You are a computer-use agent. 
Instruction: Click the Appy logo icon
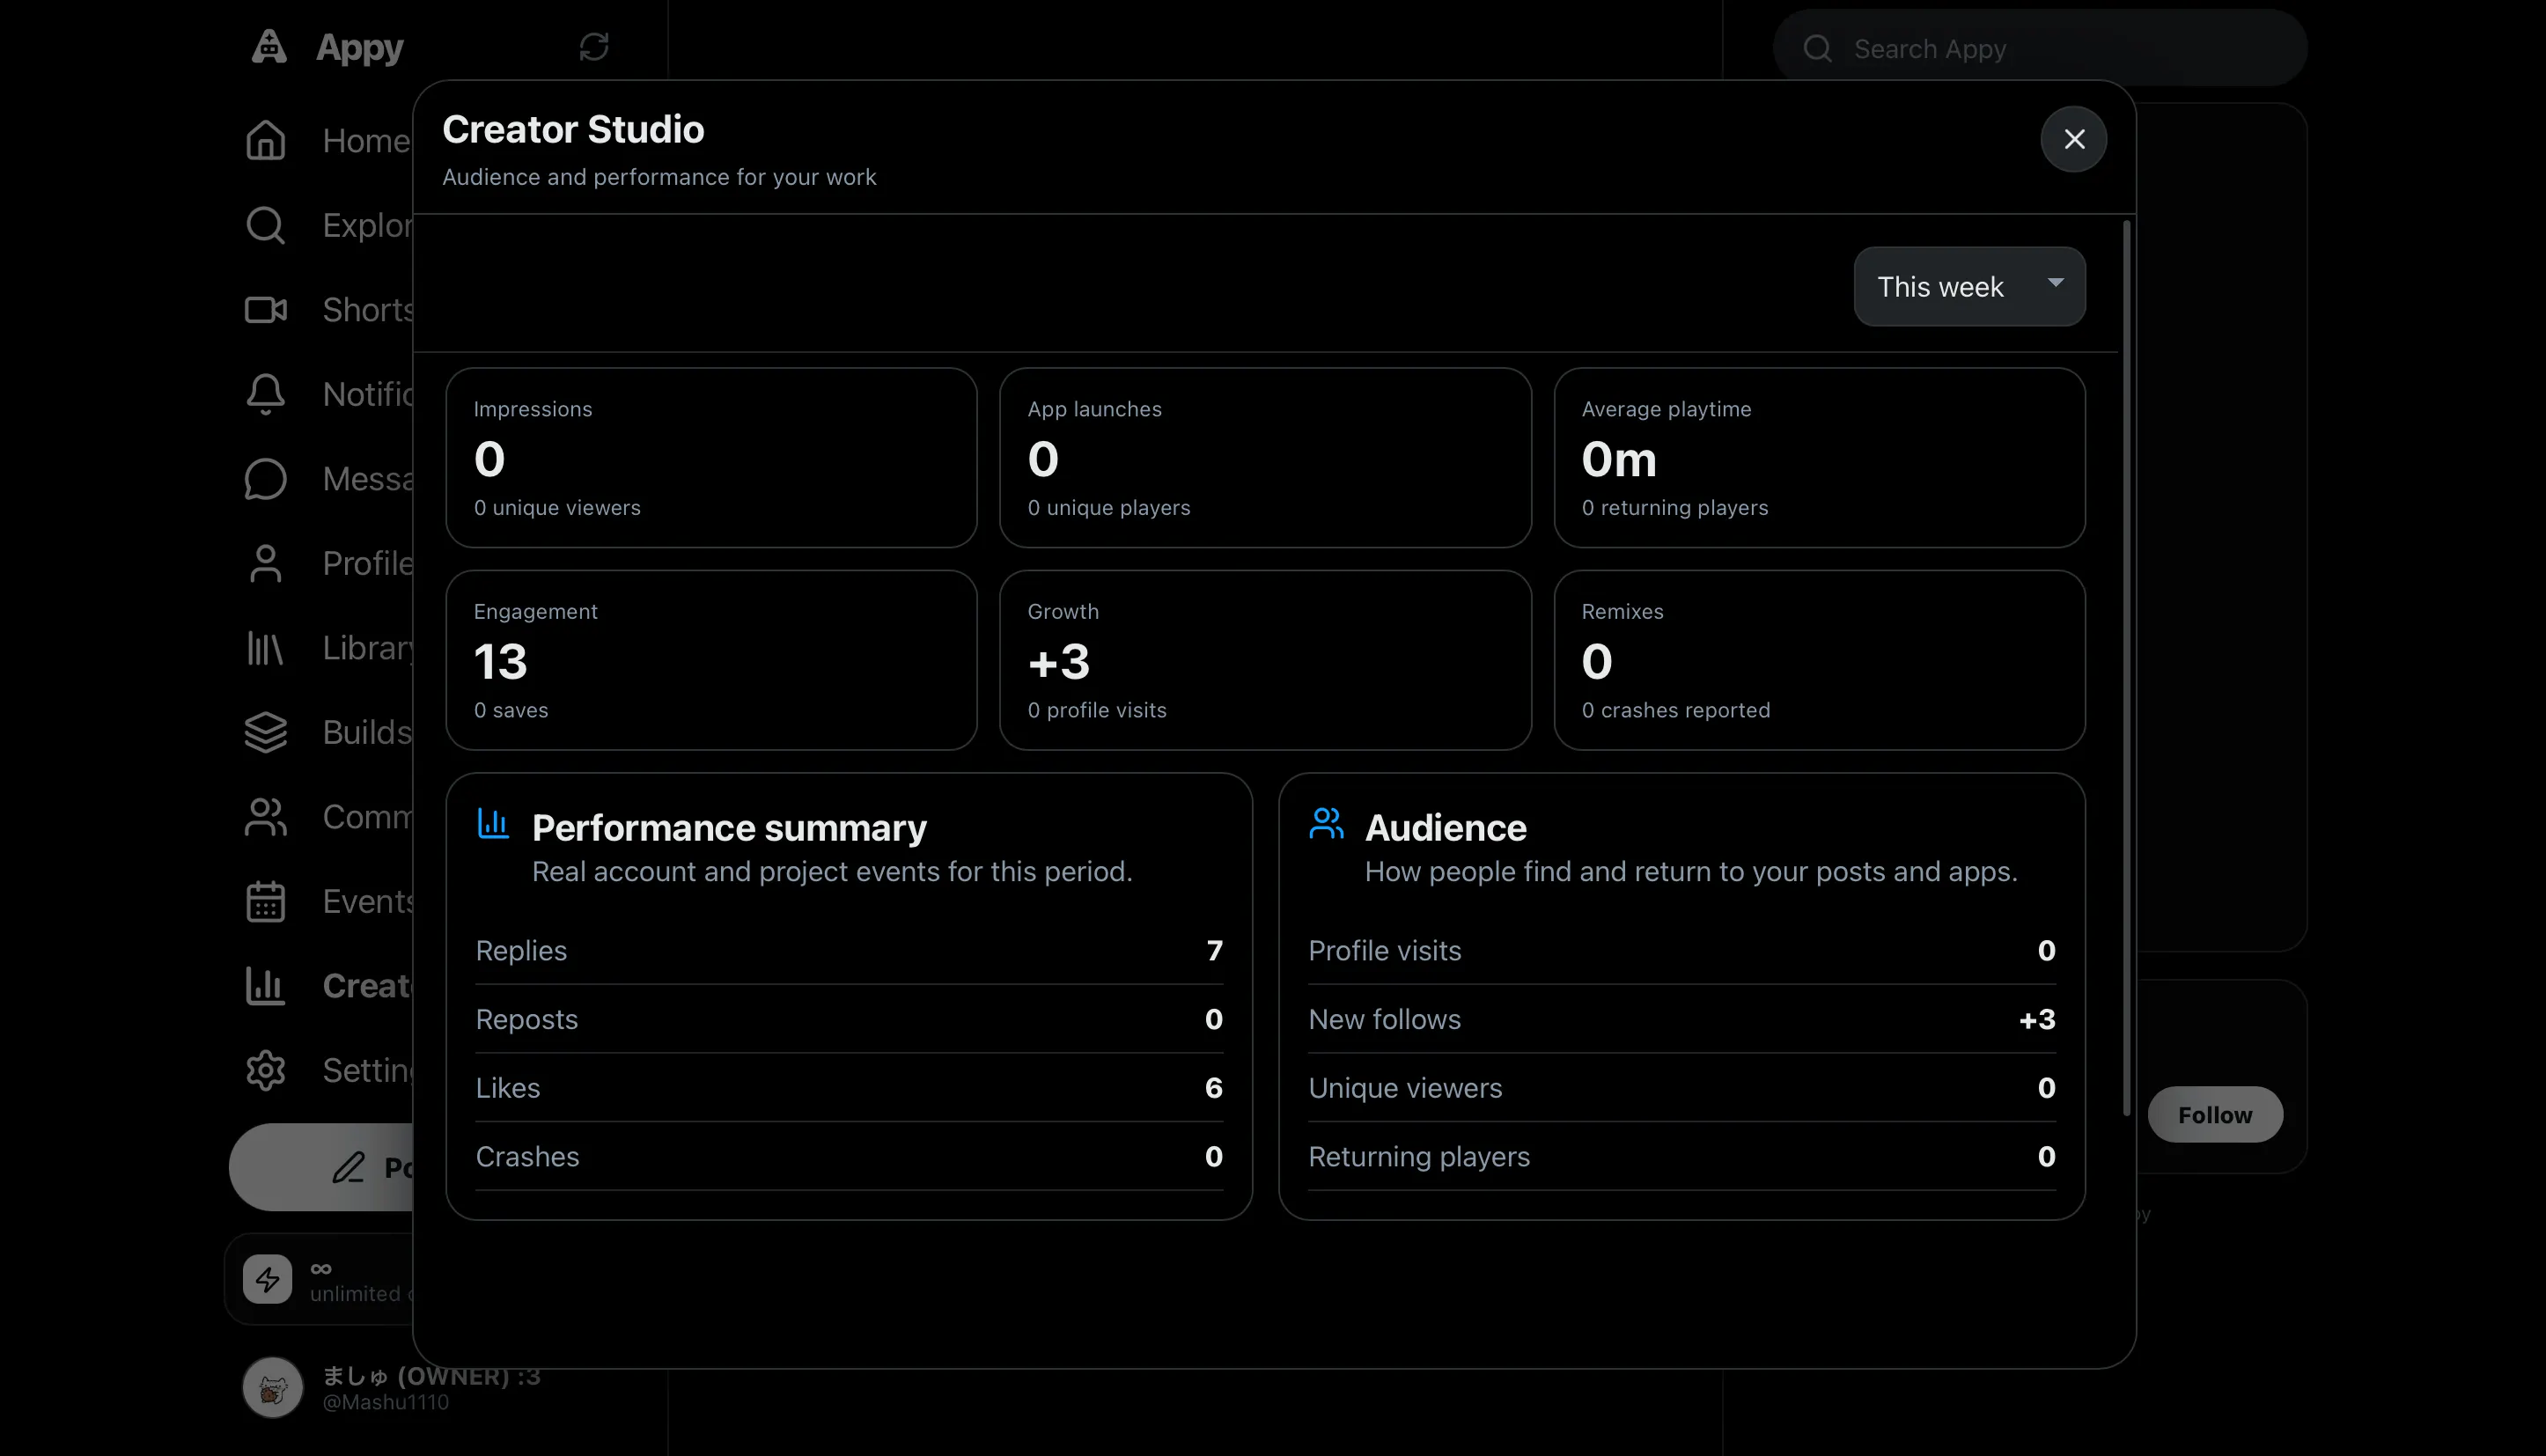pos(269,46)
